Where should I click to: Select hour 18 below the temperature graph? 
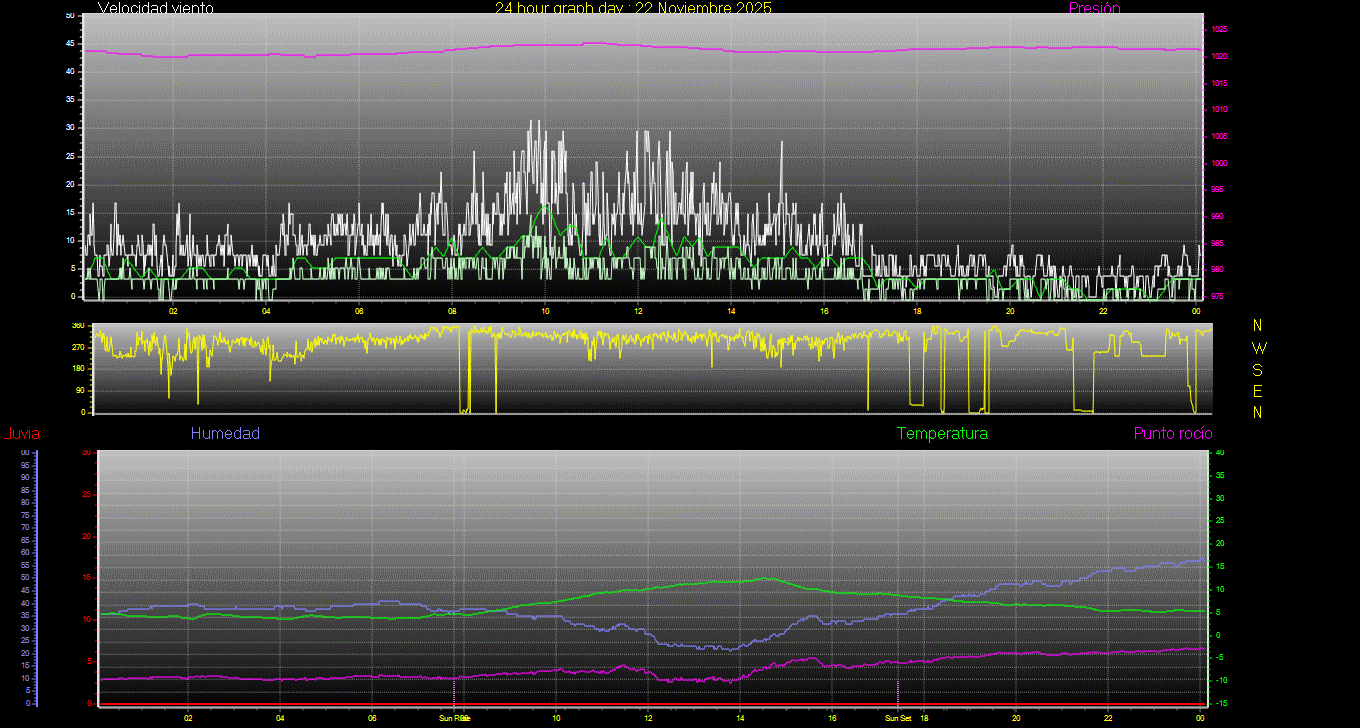(924, 718)
